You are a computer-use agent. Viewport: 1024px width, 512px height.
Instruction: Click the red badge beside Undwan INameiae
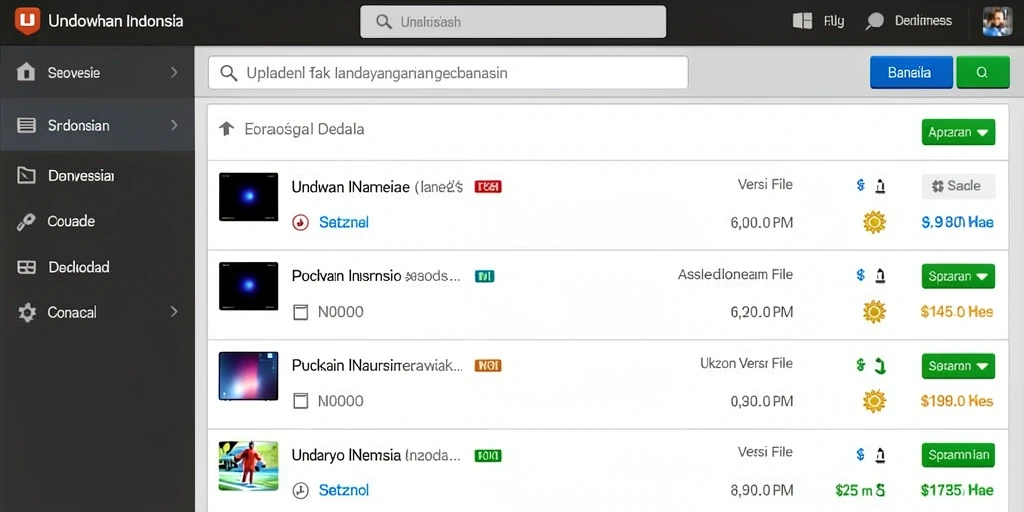click(x=488, y=187)
